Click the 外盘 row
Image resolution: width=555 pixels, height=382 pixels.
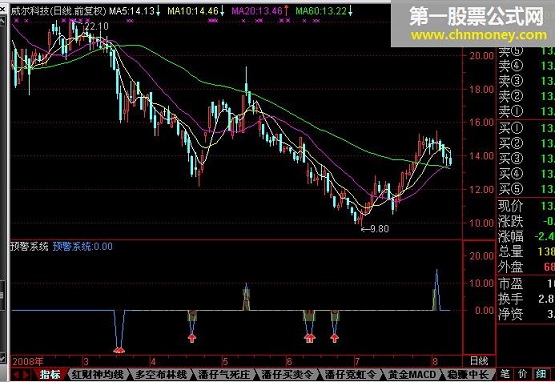click(x=526, y=267)
